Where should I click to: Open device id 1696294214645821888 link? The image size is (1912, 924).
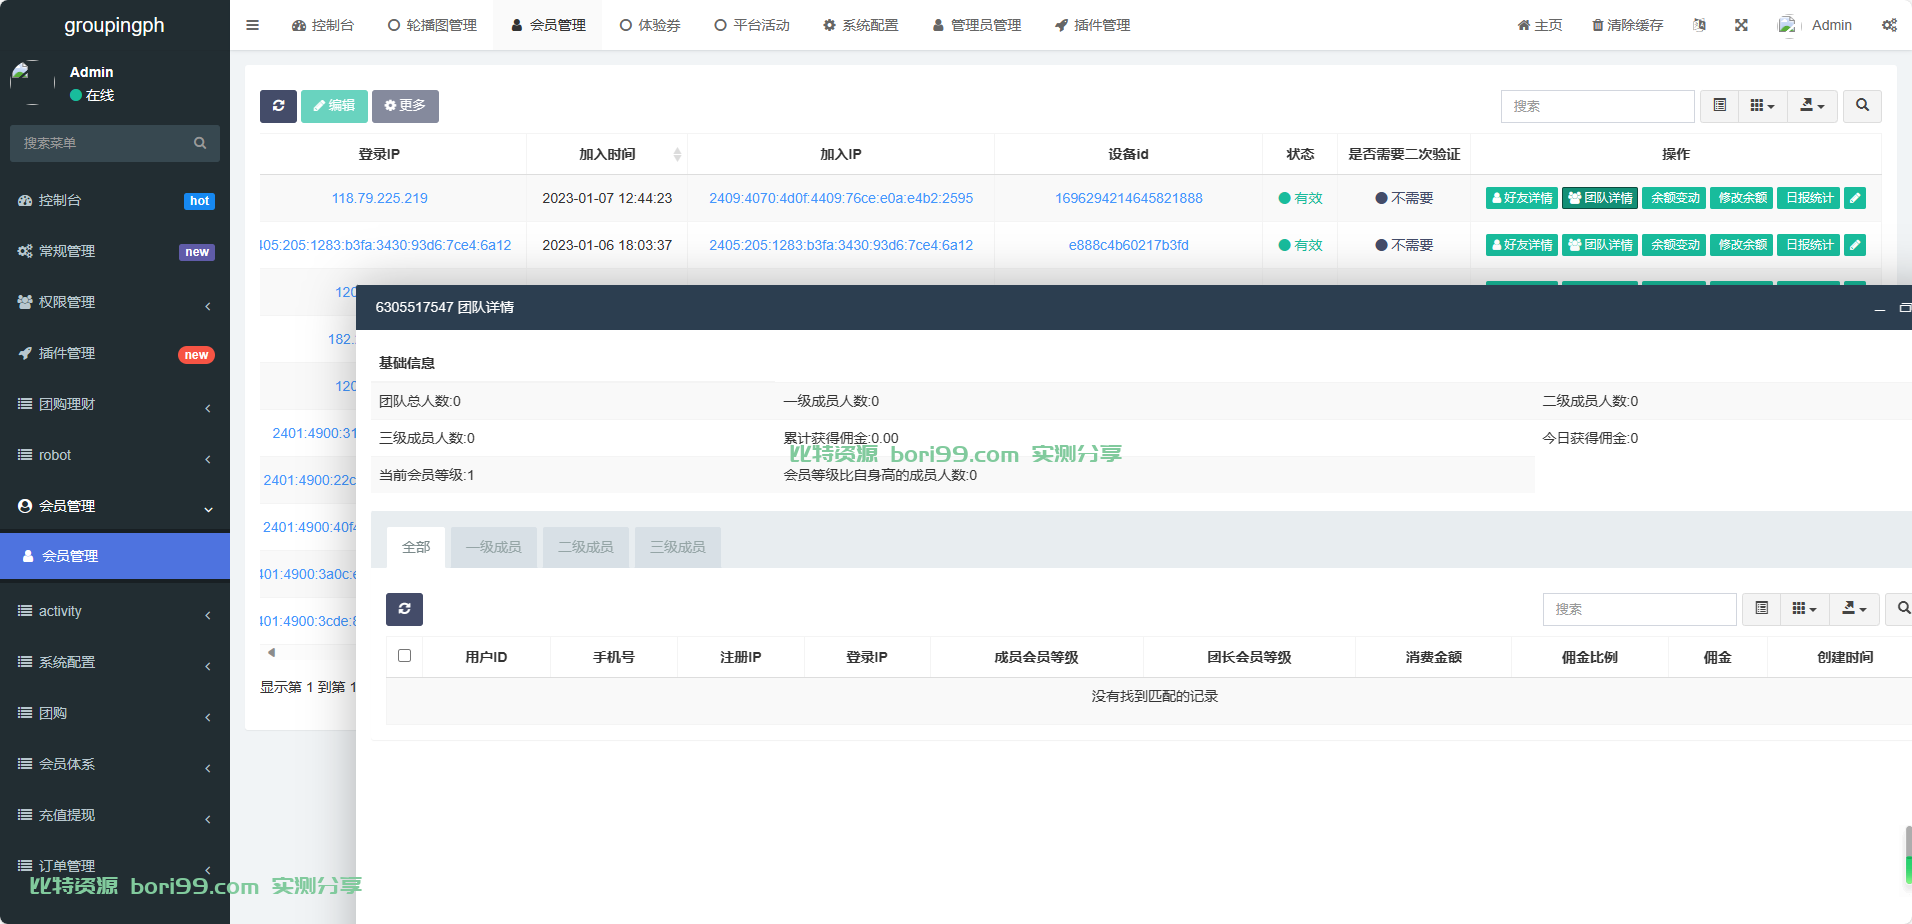(x=1129, y=198)
